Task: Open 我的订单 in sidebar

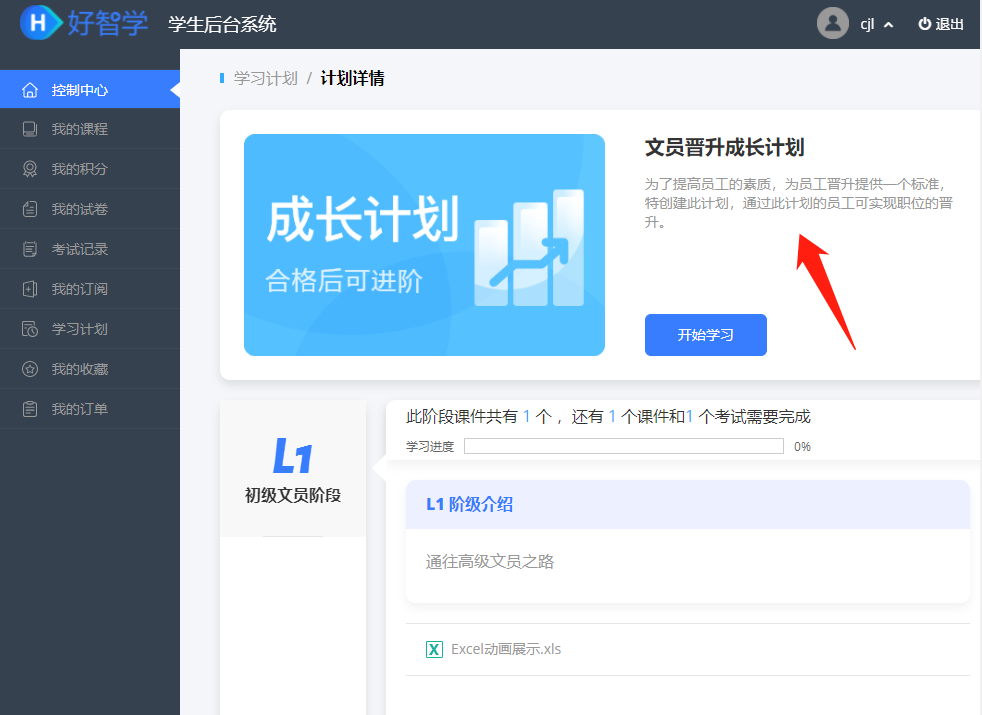Action: tap(90, 409)
